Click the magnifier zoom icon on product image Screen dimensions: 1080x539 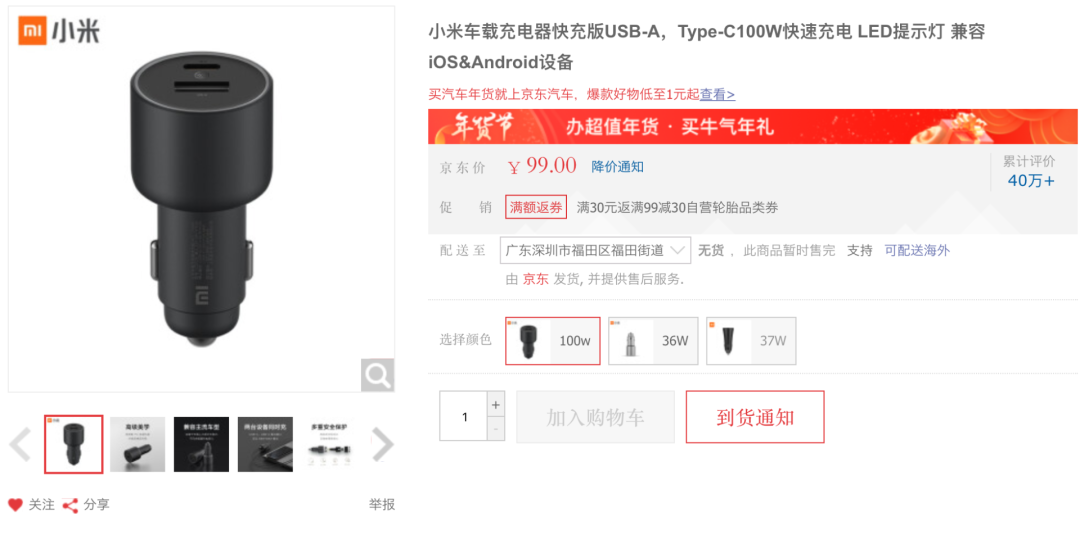click(x=377, y=375)
